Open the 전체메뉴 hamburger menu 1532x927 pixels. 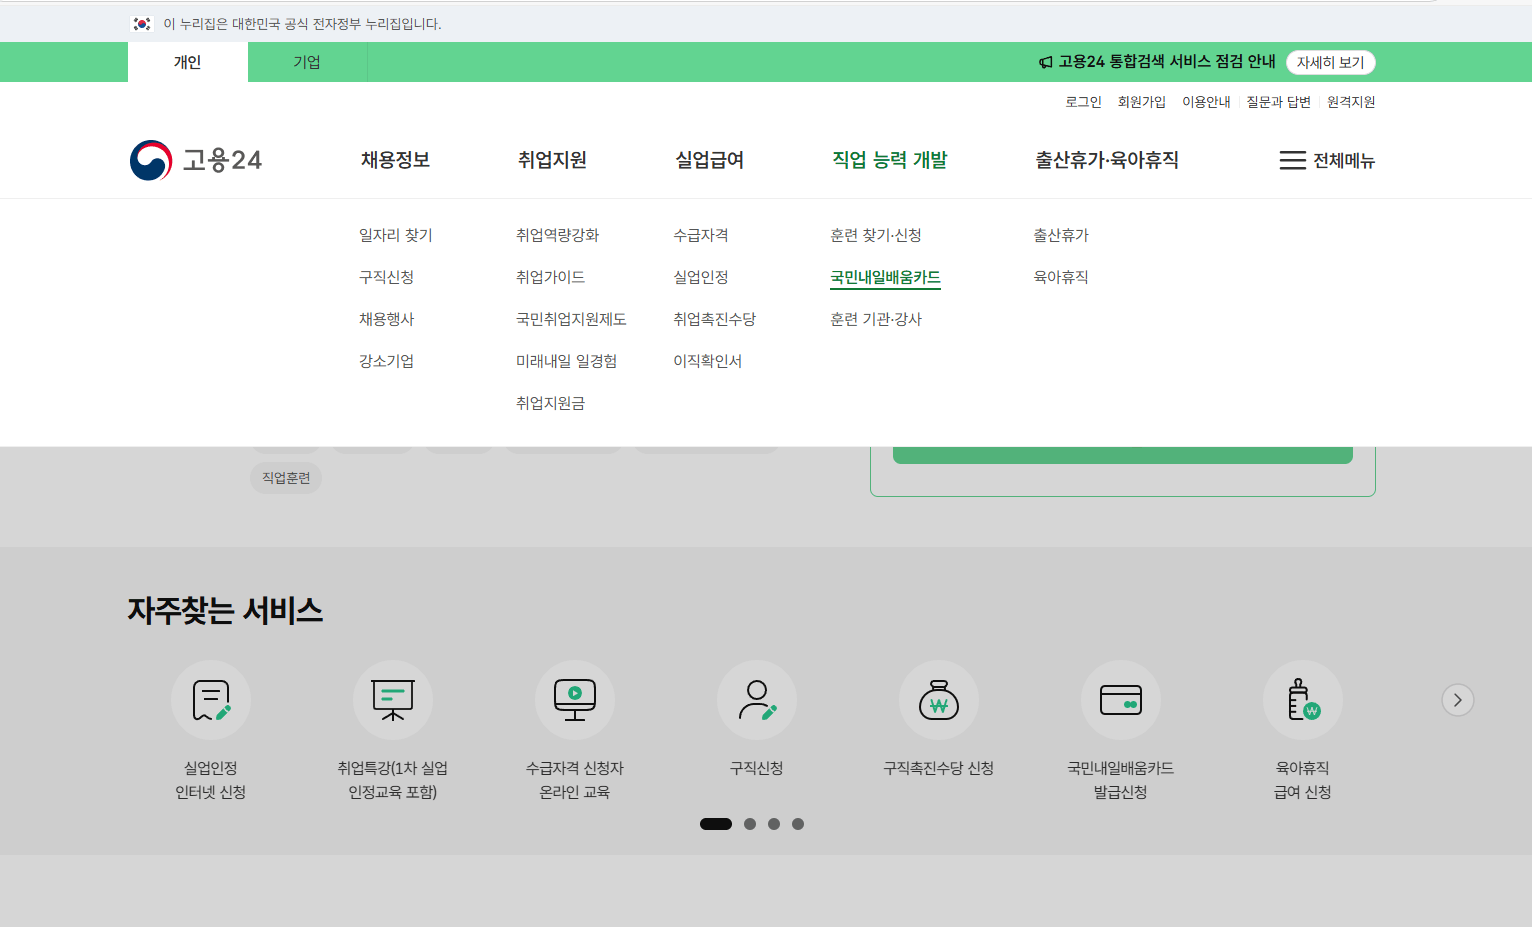click(x=1326, y=160)
